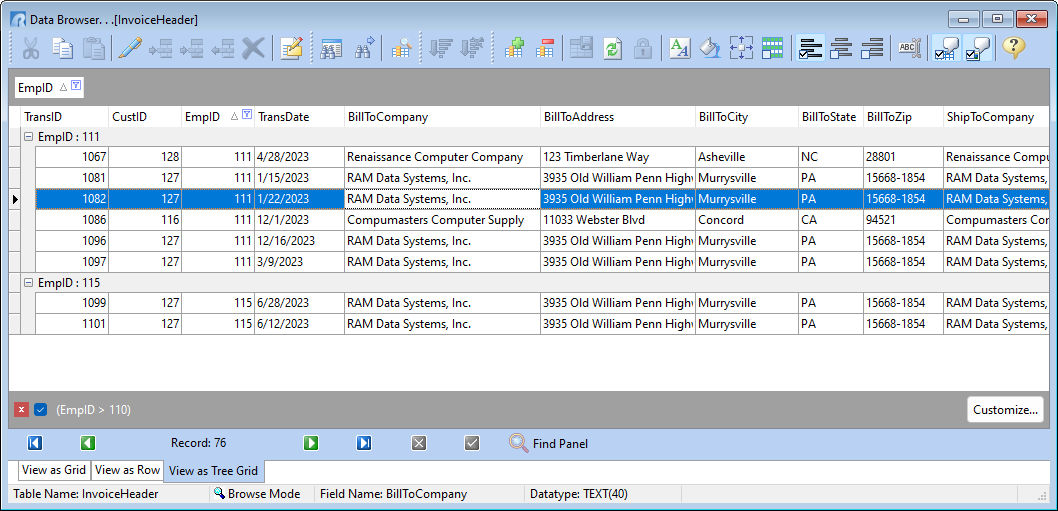Viewport: 1058px width, 511px height.
Task: Click the paint bucket color icon
Action: click(710, 49)
